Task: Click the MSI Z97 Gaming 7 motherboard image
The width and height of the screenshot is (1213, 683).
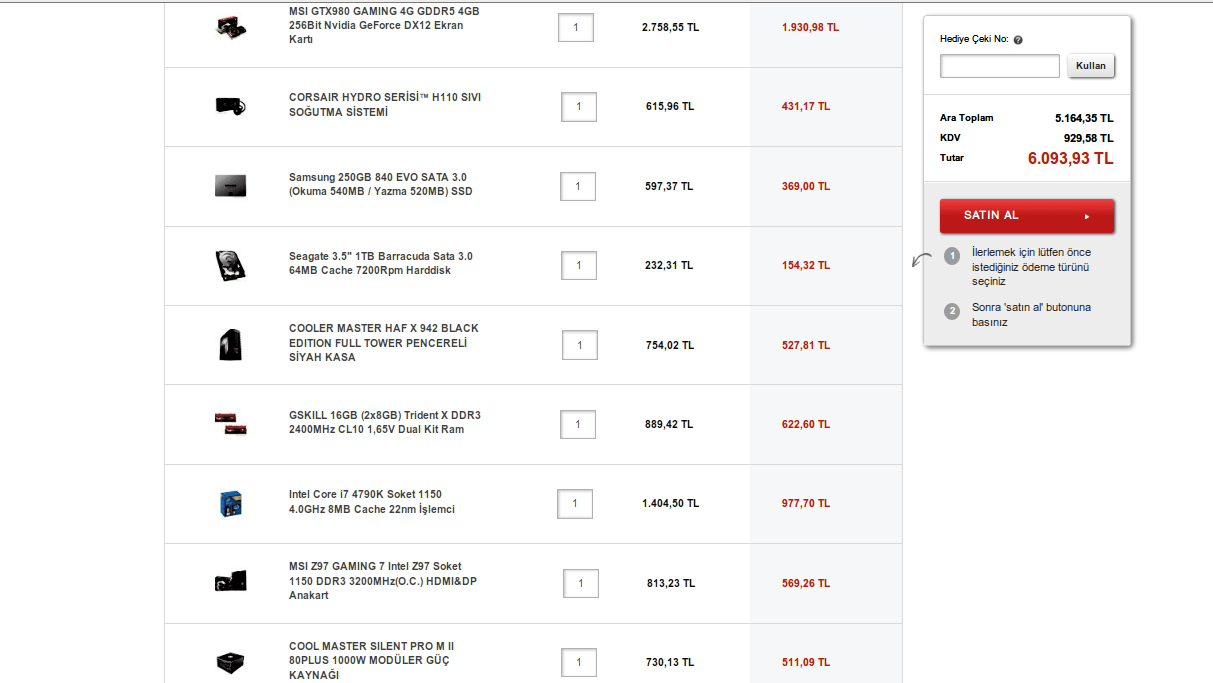Action: point(230,582)
